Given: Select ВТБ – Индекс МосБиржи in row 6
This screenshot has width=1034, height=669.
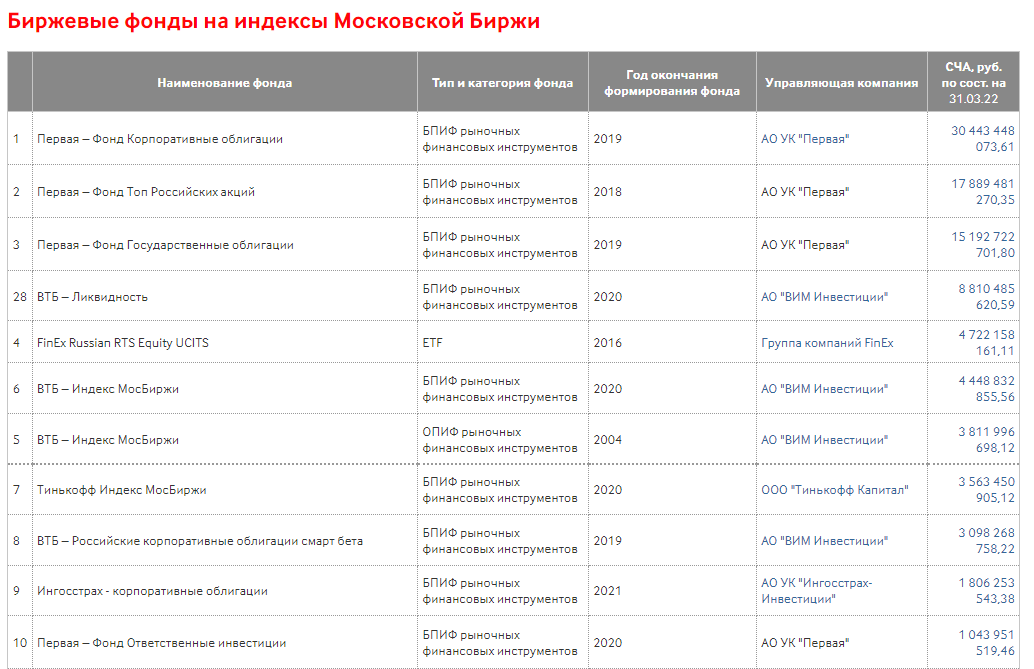Looking at the screenshot, I should tap(107, 389).
